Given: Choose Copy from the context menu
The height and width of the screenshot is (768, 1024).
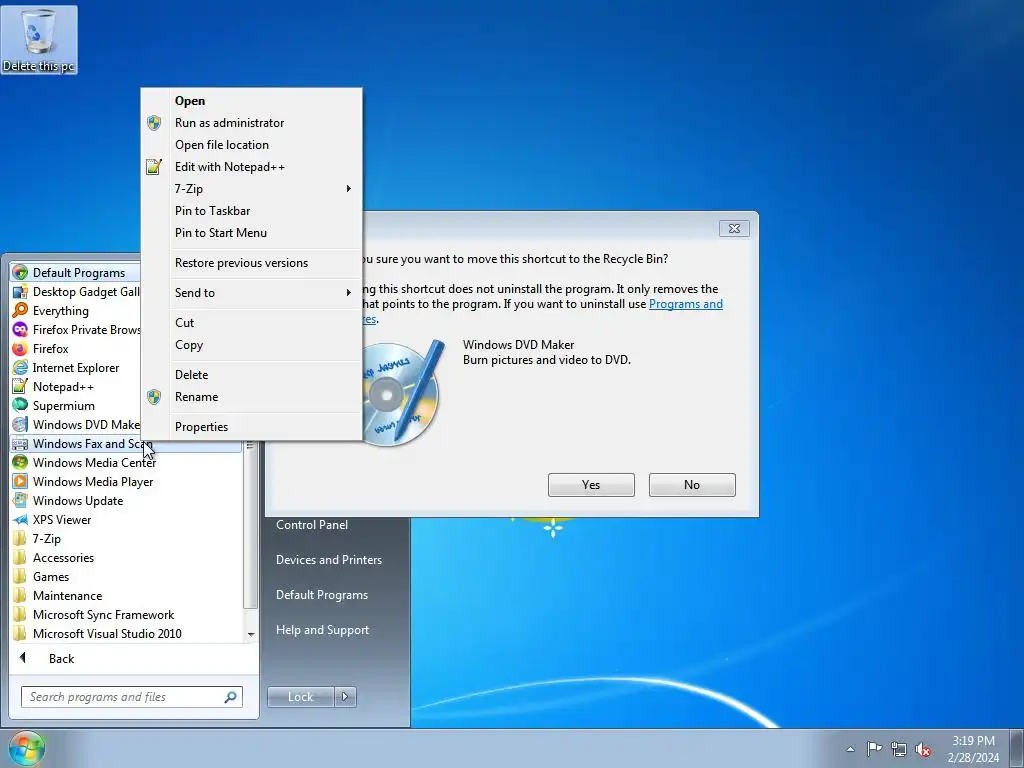Looking at the screenshot, I should click(251, 345).
